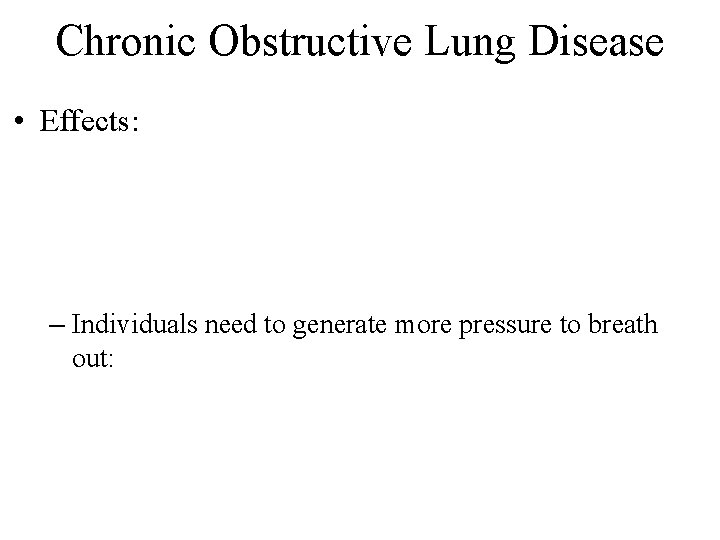Click the word "breath" at line end
This screenshot has width=720, height=540.
pos(623,324)
